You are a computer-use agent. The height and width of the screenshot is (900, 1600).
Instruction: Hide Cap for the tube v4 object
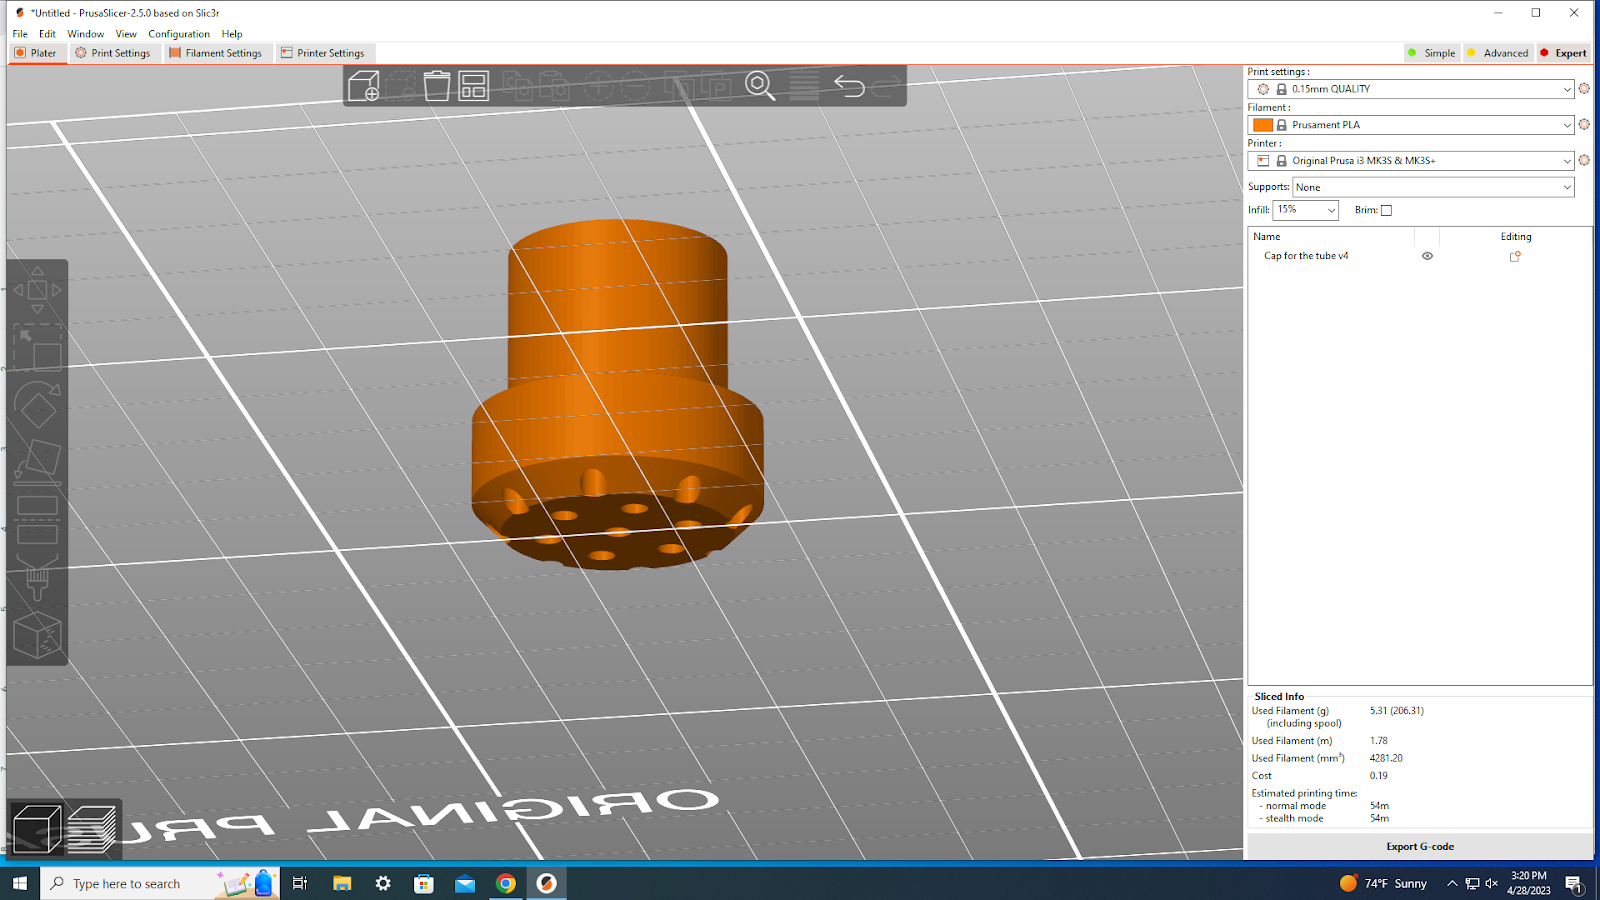pyautogui.click(x=1427, y=256)
